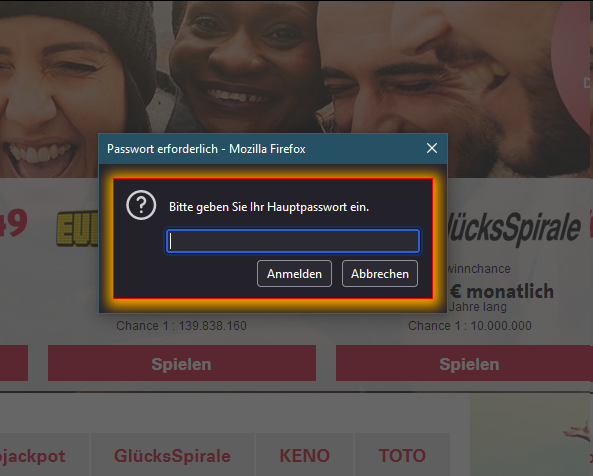Click the Chance 1 : 139.838.160 text

181,326
